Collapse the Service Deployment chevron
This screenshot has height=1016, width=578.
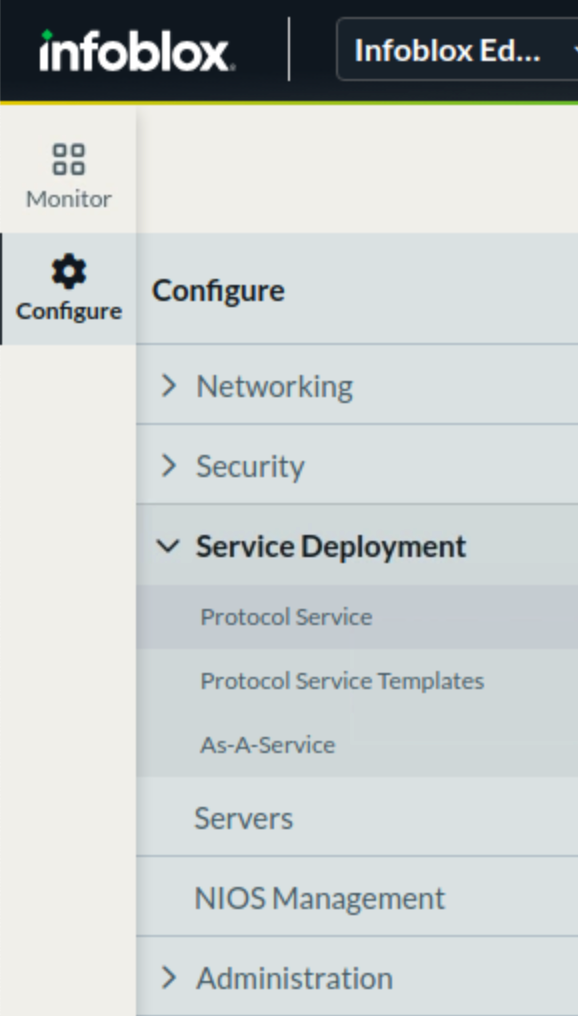point(168,546)
